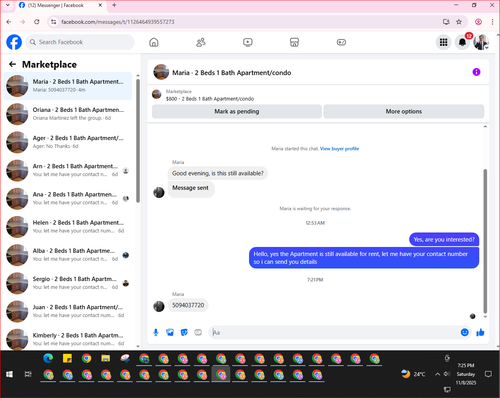
Task: Open Kimberly conversation in the list
Action: coord(68,339)
